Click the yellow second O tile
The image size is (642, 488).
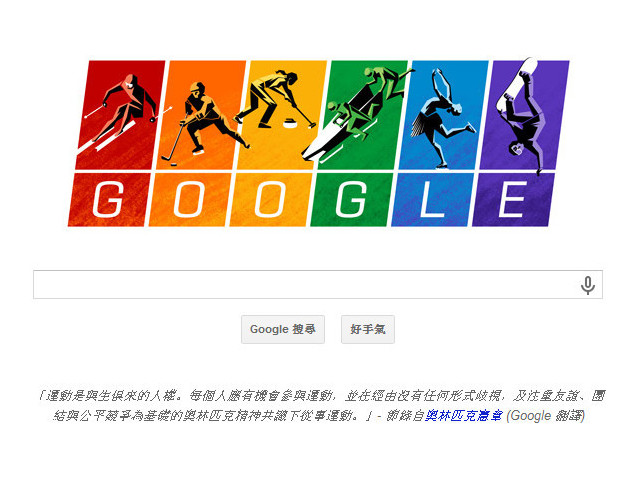coord(271,199)
